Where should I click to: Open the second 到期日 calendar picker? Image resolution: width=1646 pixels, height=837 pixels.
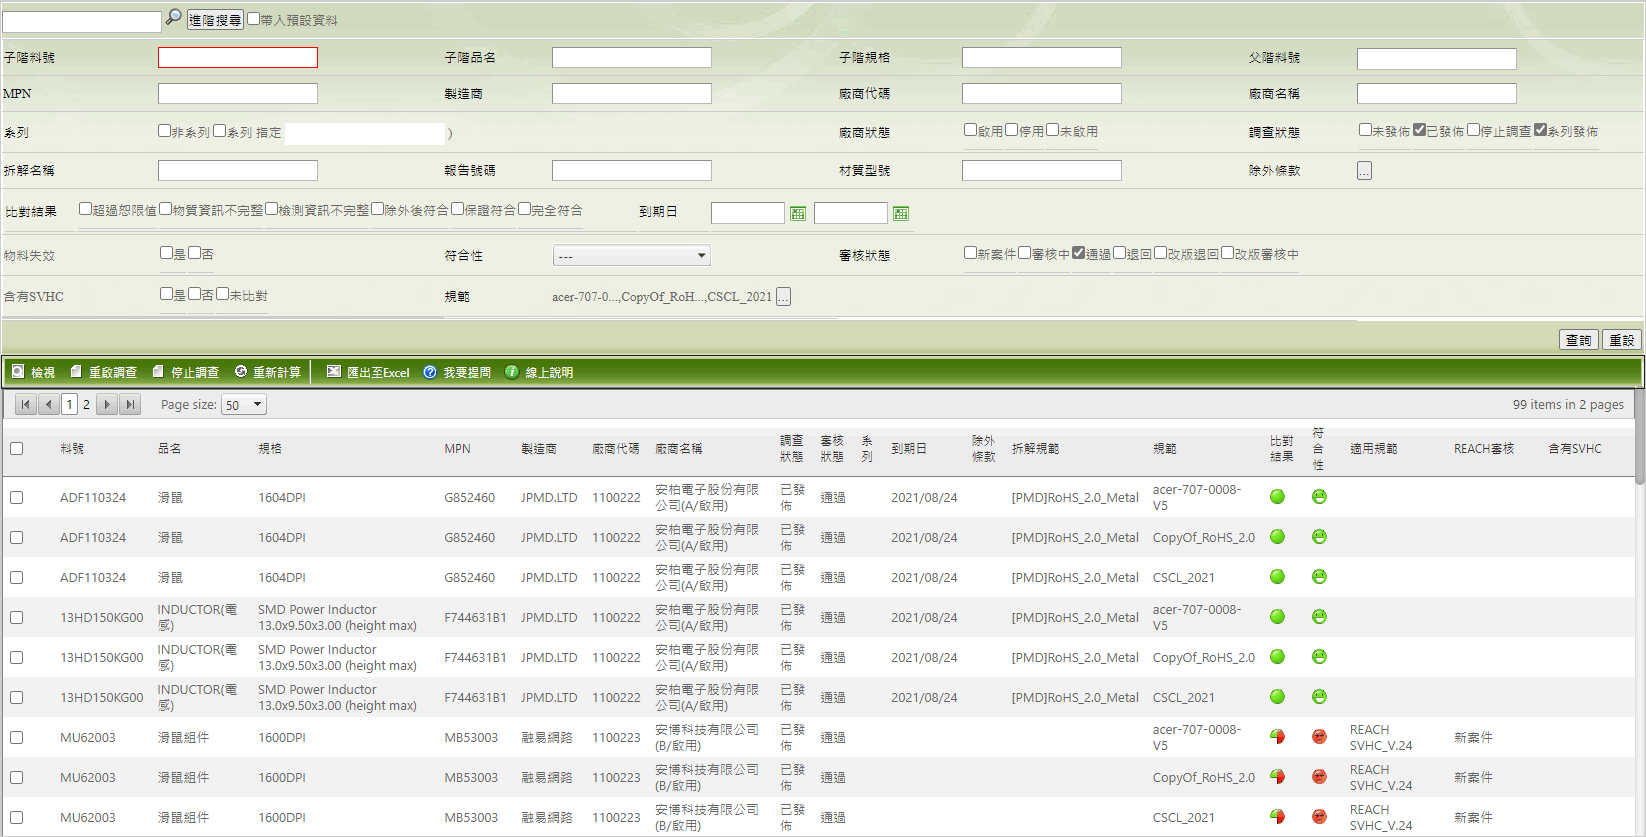(x=901, y=213)
